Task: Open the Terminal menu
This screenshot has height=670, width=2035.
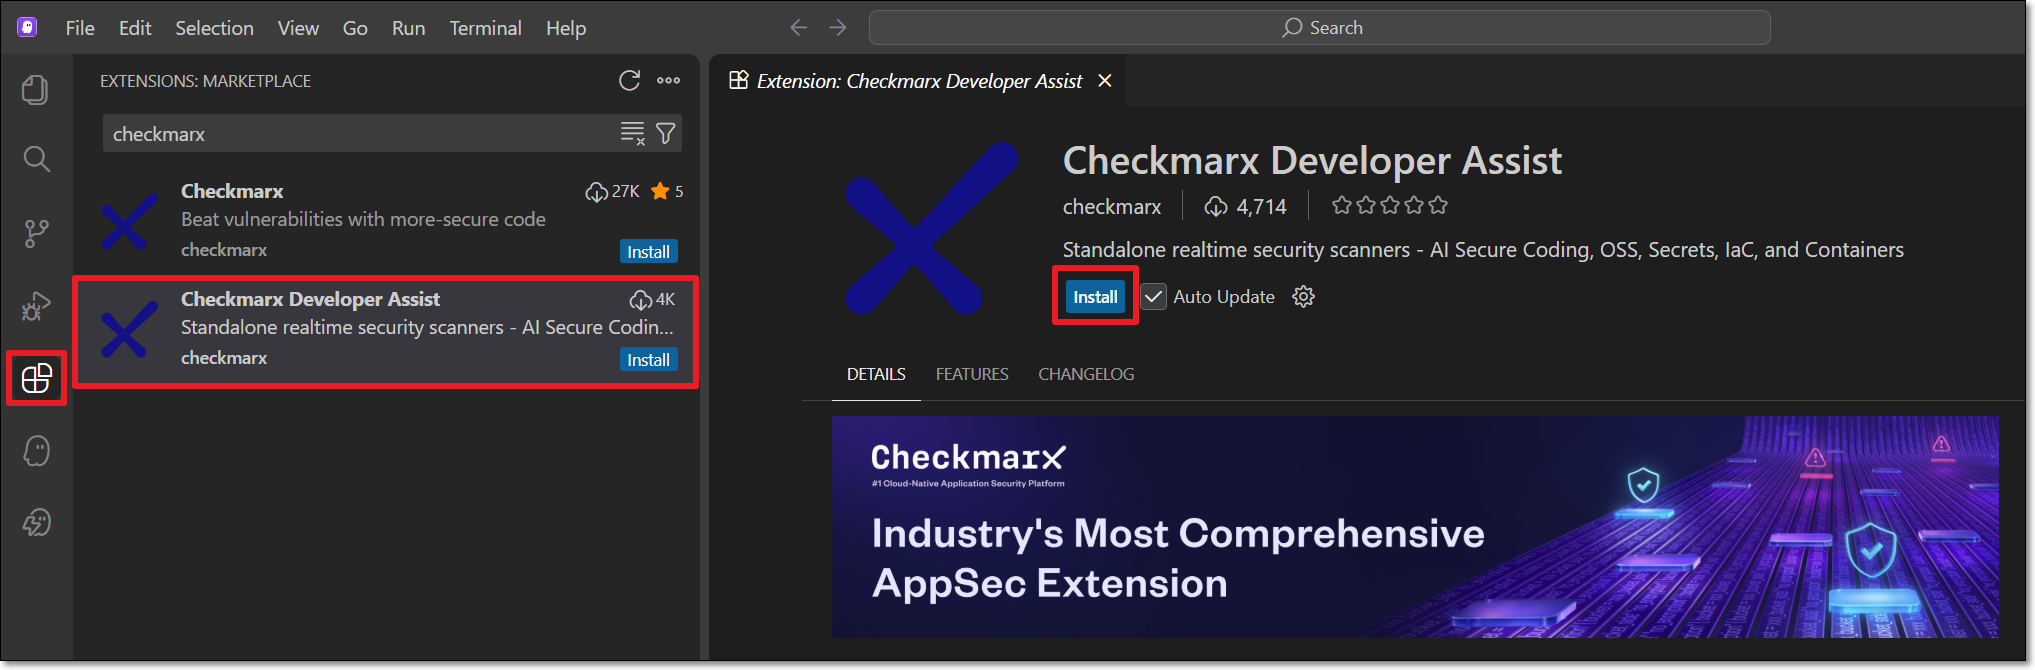Action: tap(485, 28)
